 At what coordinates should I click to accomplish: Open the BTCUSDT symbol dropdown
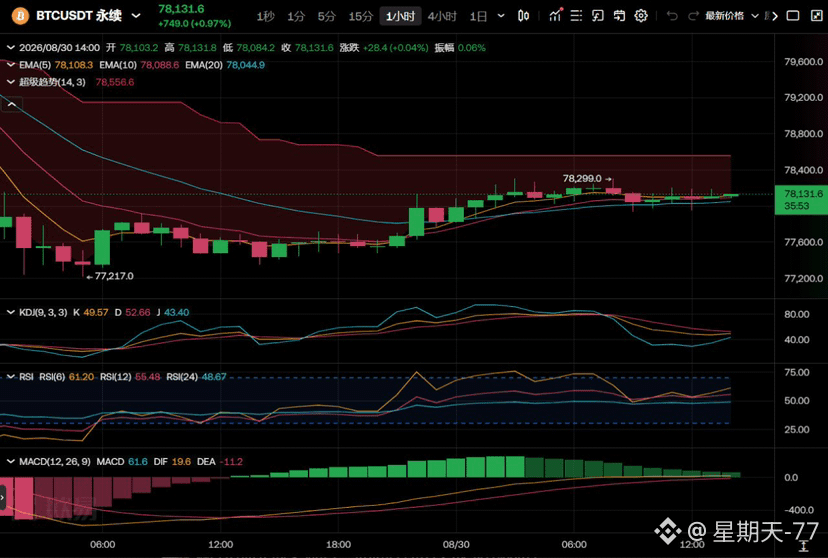coord(136,16)
